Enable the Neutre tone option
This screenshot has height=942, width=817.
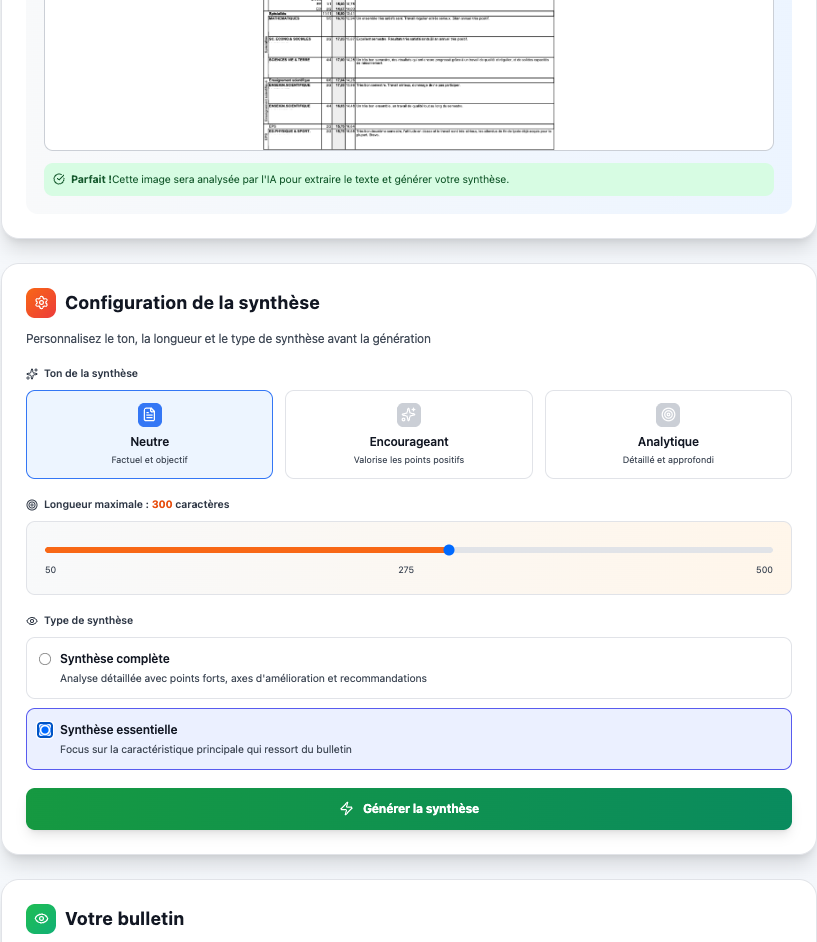(x=148, y=434)
